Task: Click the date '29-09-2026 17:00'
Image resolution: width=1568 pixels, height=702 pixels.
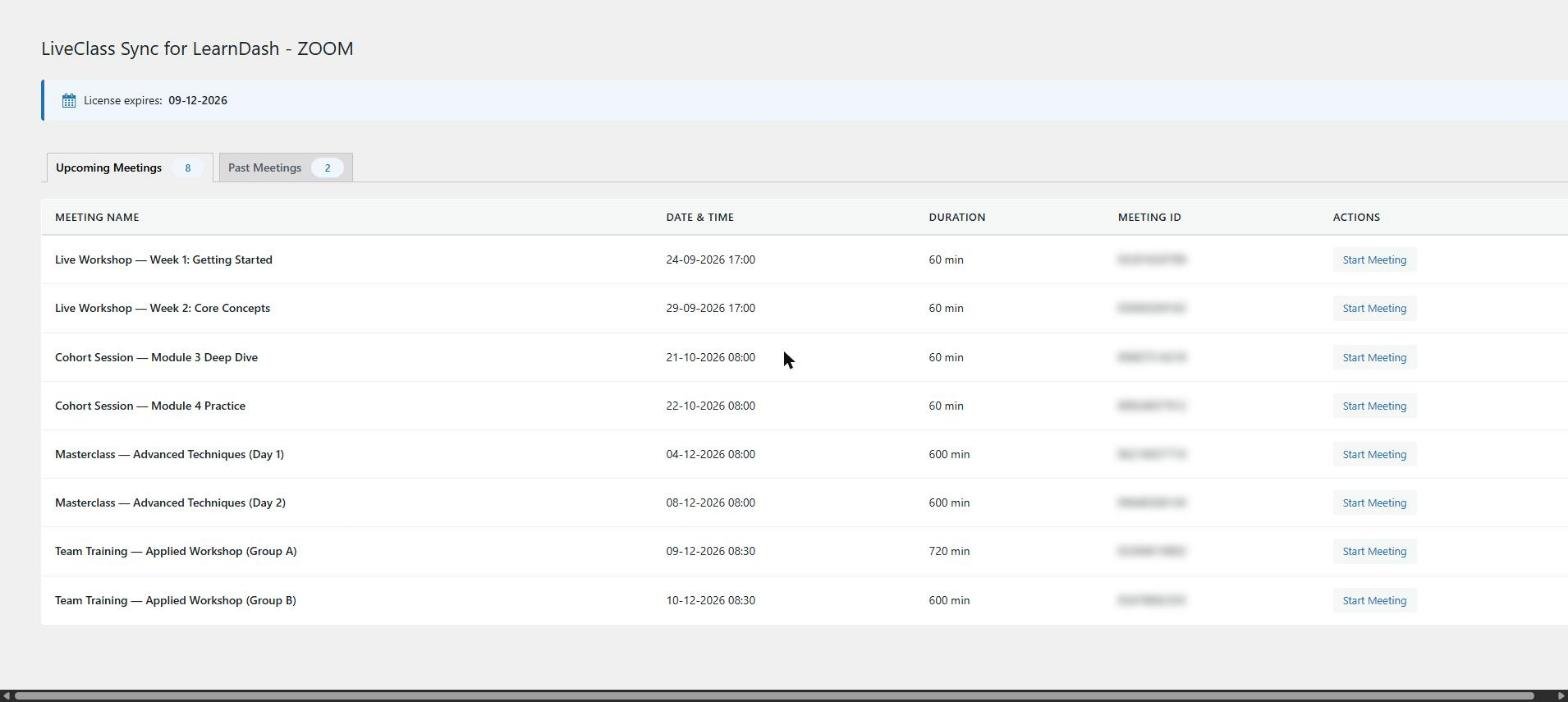Action: point(710,308)
